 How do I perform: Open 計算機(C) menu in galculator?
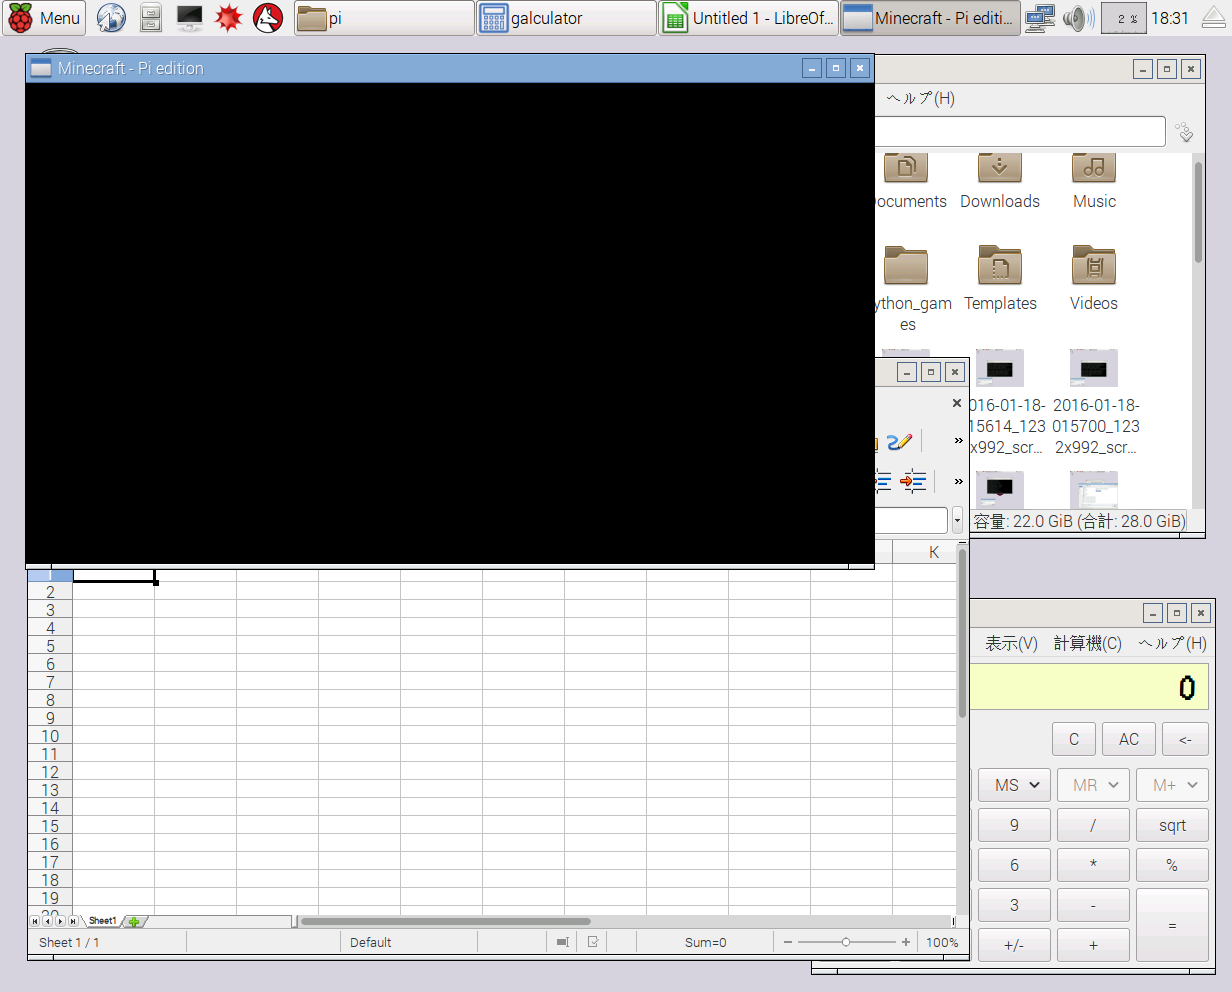click(x=1088, y=643)
